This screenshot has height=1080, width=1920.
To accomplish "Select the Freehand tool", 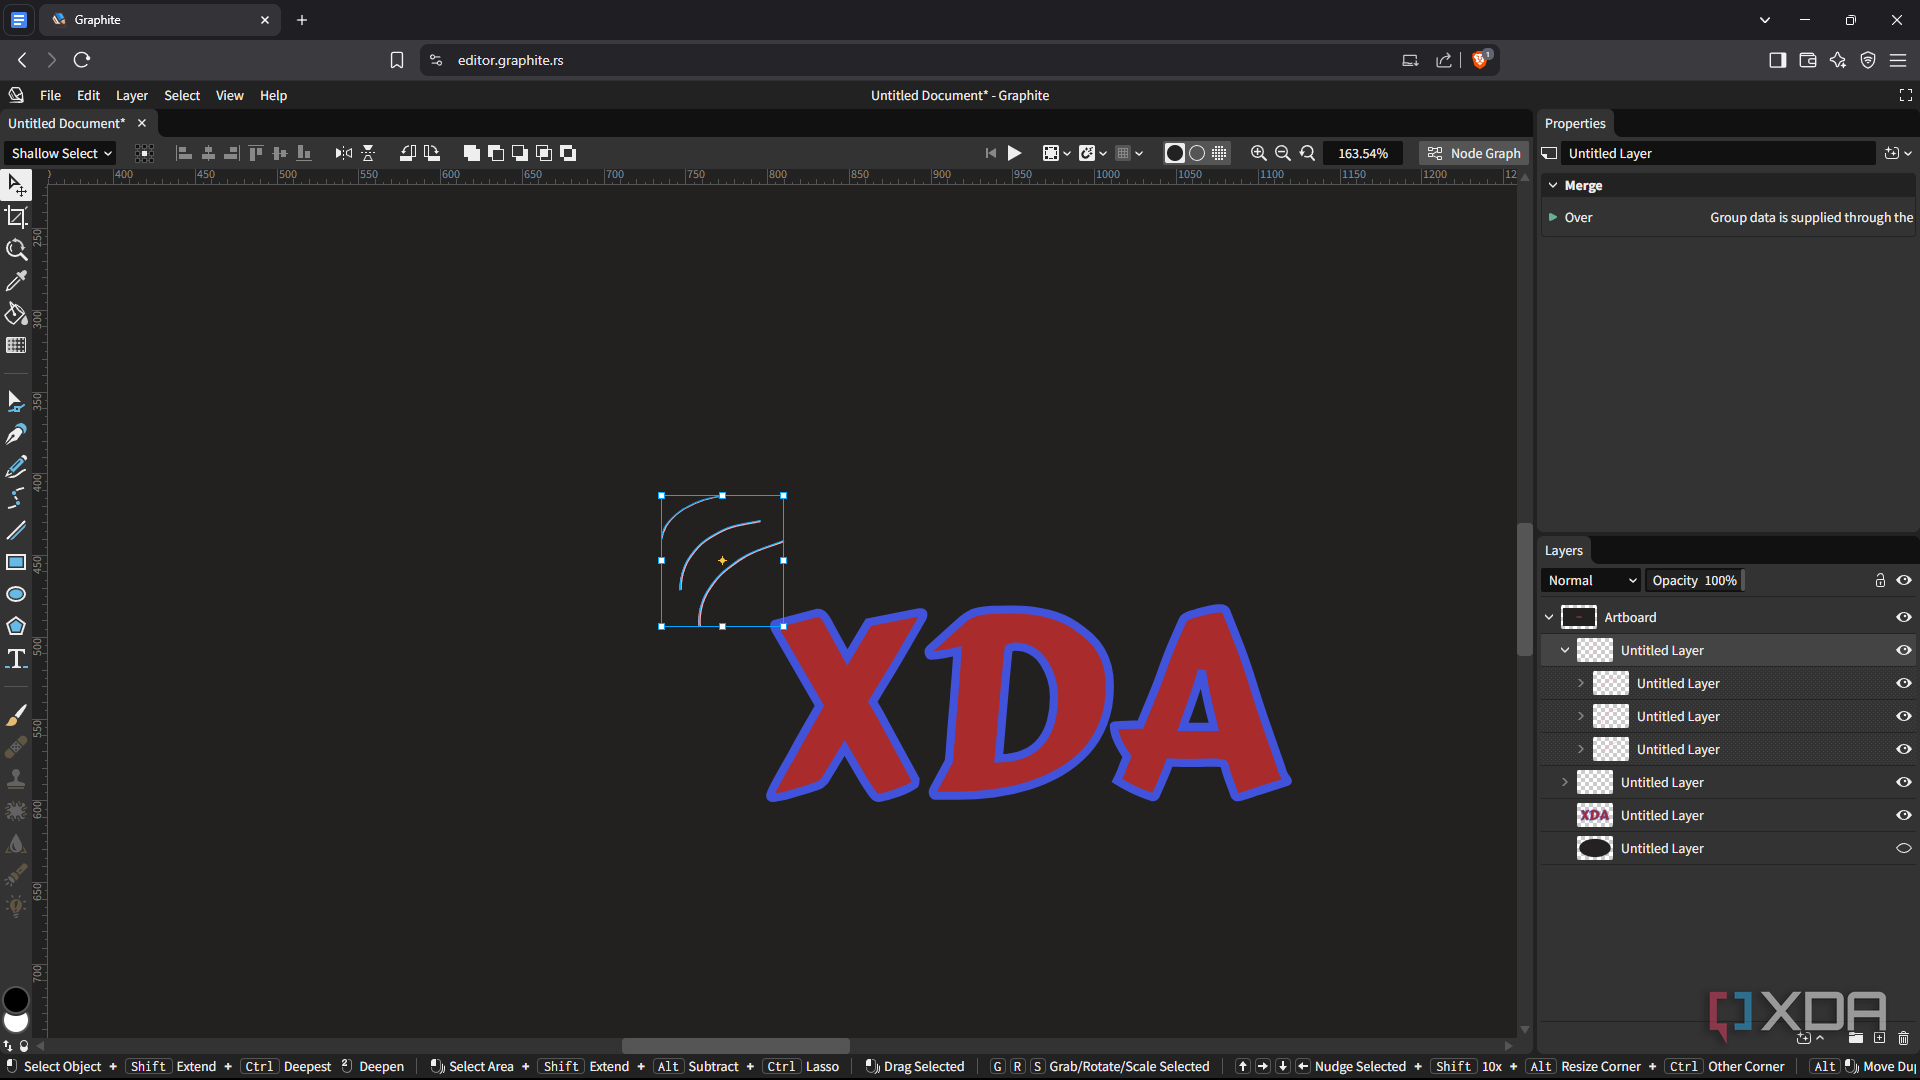I will tap(16, 466).
